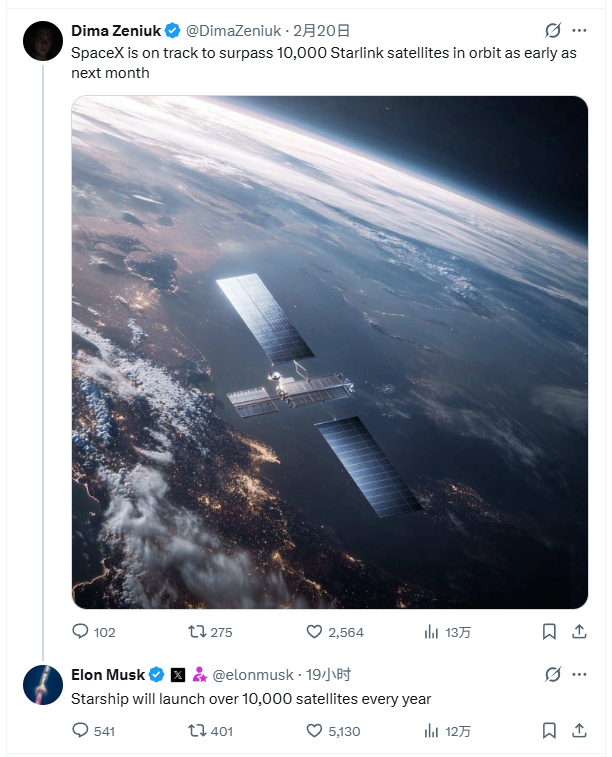
Task: Open more options on Elon Musk's tweet
Action: point(580,675)
